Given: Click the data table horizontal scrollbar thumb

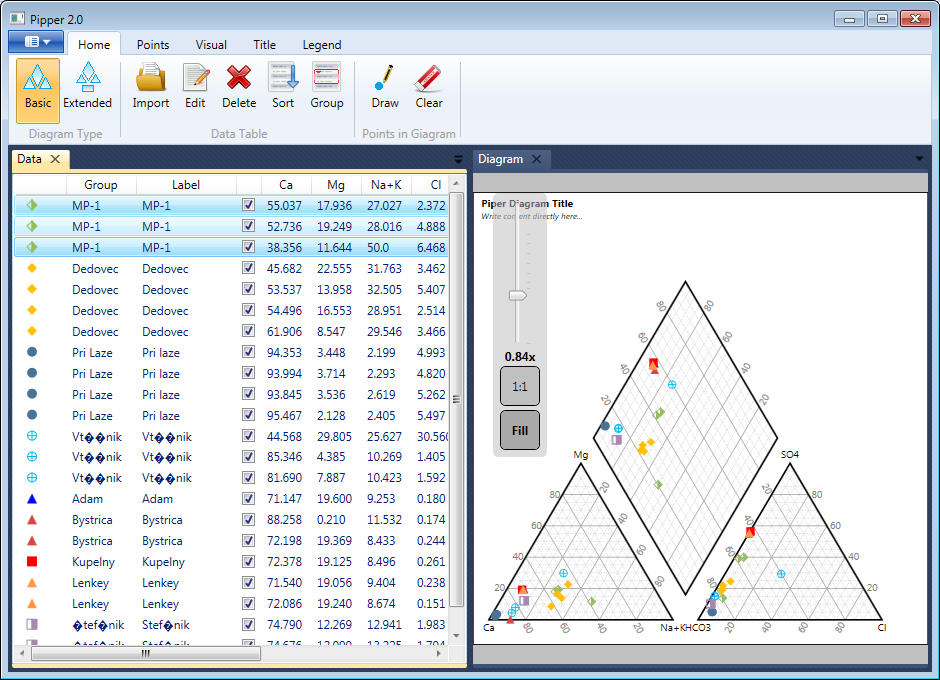Looking at the screenshot, I should 146,654.
